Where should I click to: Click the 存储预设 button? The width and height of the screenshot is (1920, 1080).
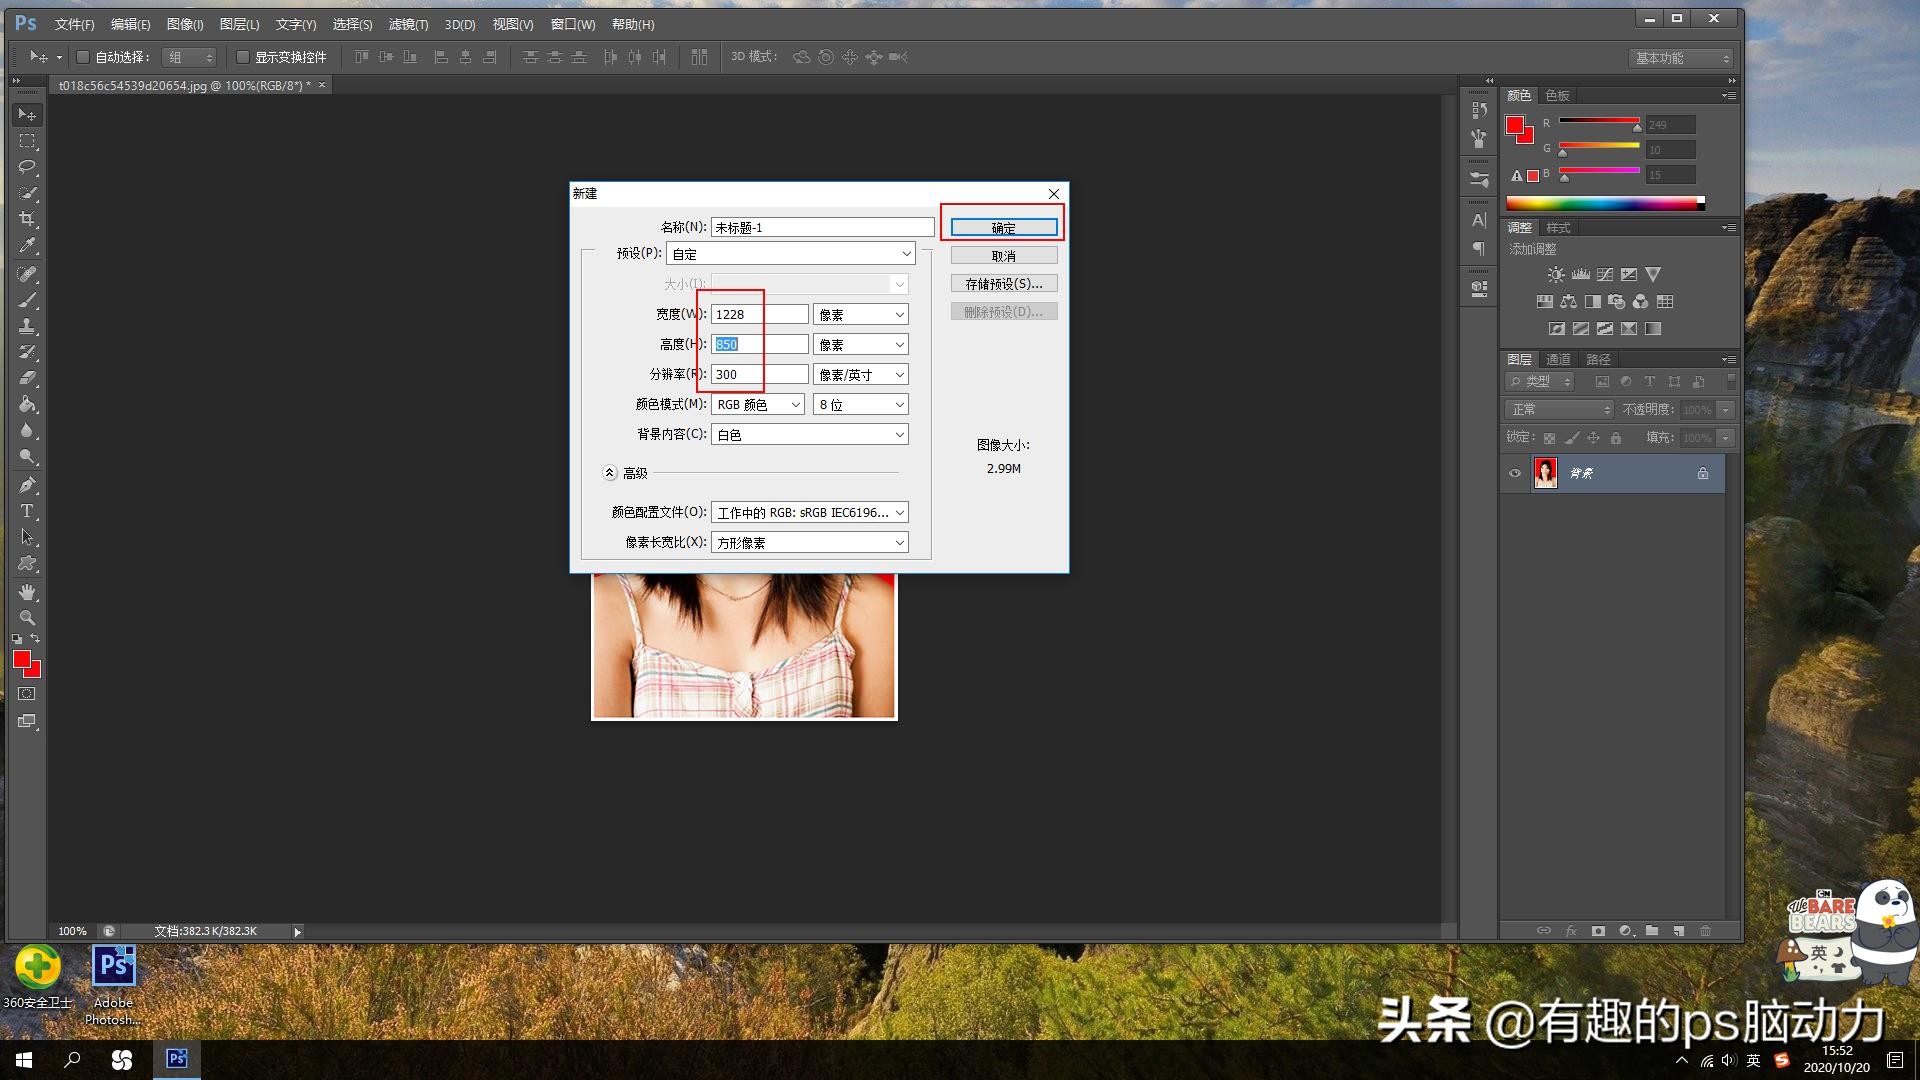point(1003,284)
